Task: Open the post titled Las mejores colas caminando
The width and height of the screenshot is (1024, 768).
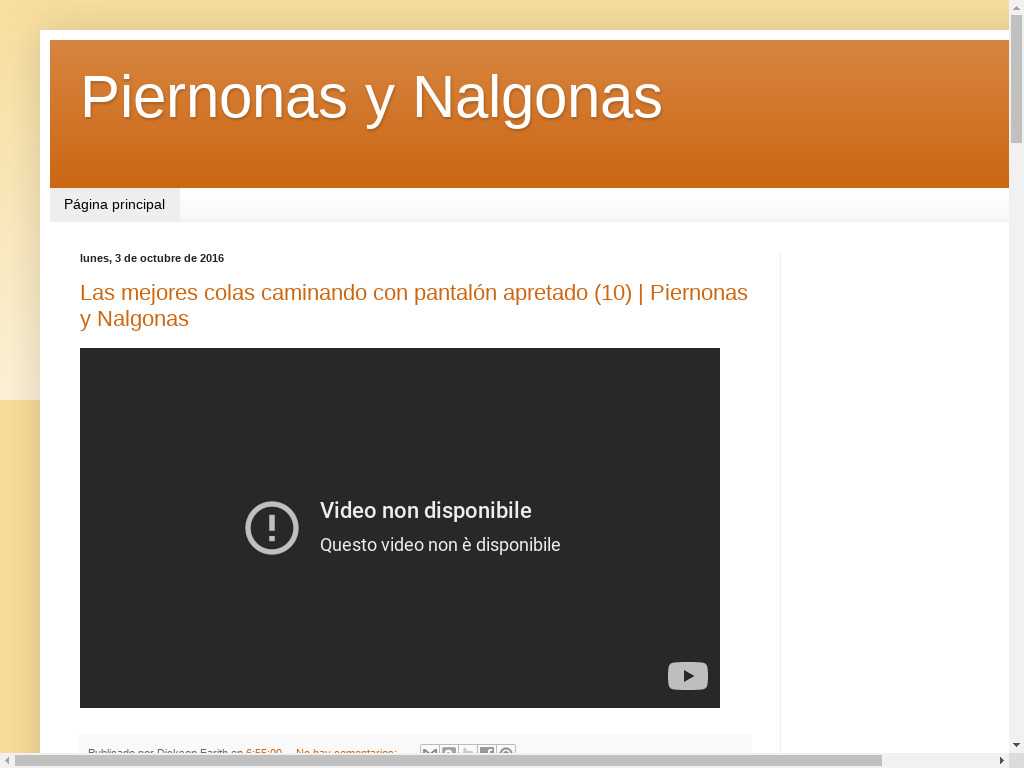Action: [x=413, y=306]
